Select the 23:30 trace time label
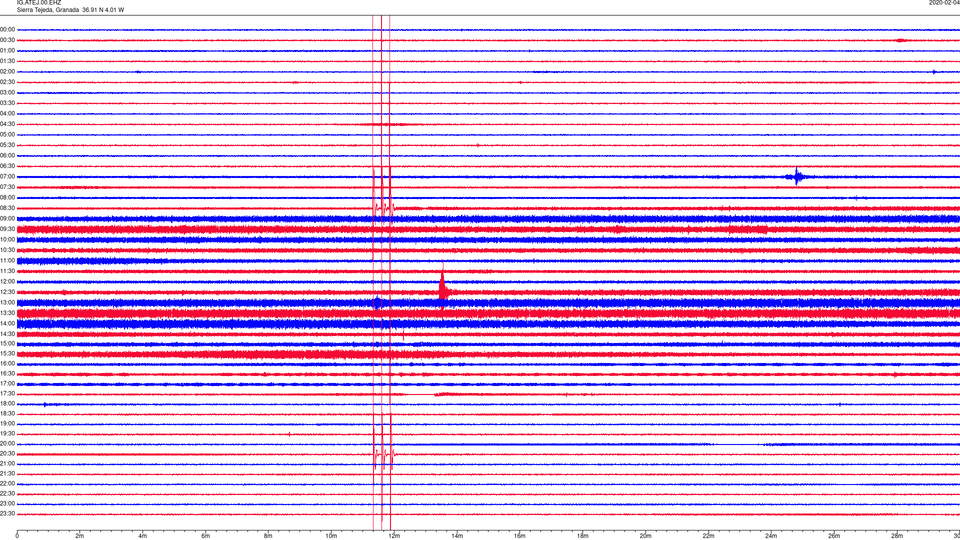 (x=8, y=514)
